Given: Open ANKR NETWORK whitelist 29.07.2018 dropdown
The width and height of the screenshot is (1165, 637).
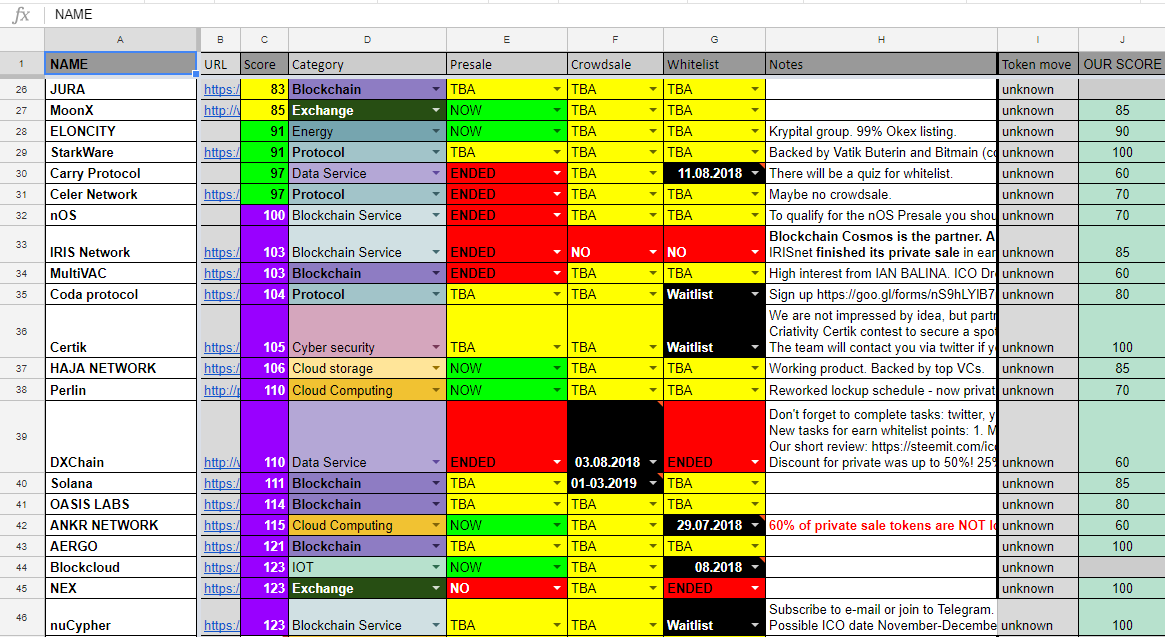Looking at the screenshot, I should (x=755, y=526).
